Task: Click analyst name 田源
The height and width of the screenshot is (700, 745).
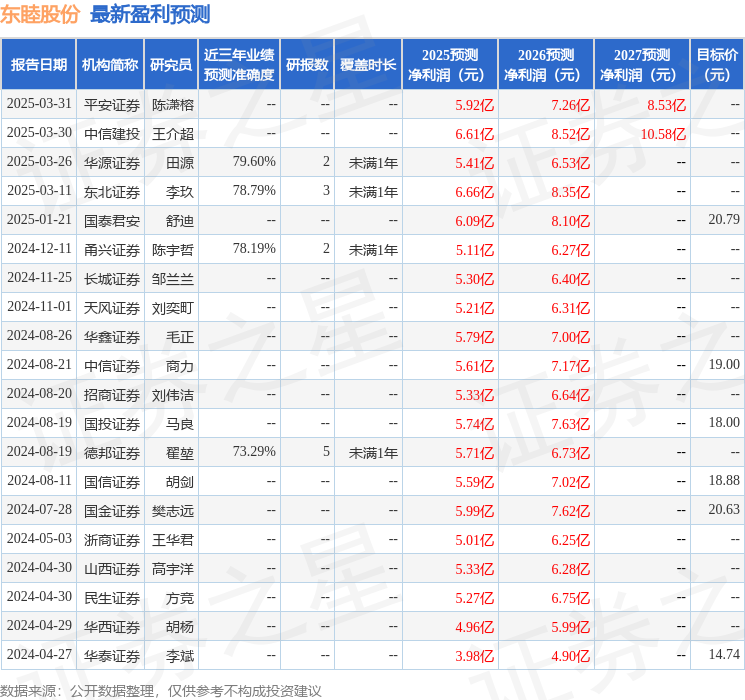Action: point(180,163)
